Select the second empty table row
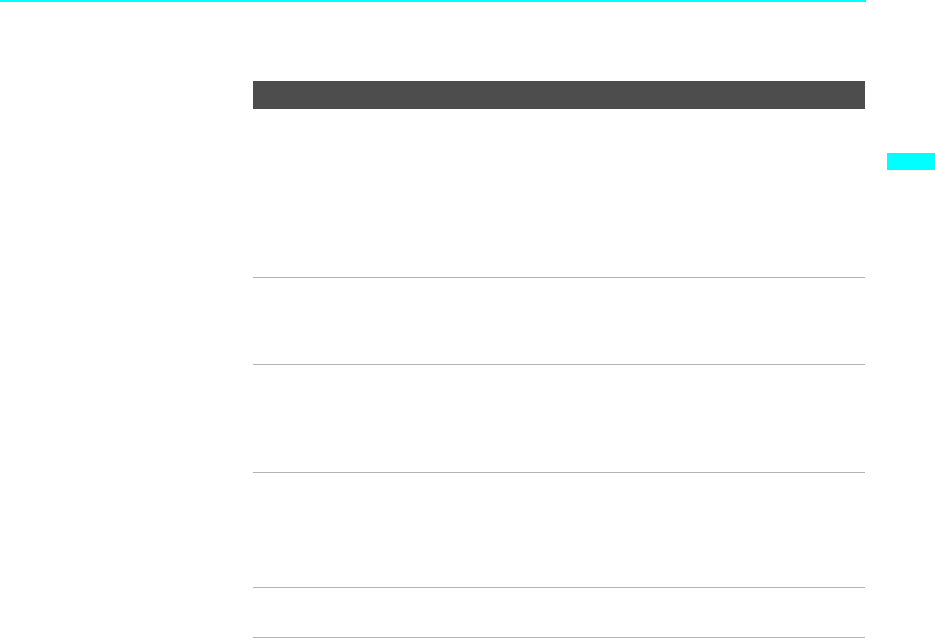Image resolution: width=935 pixels, height=638 pixels. coord(558,321)
